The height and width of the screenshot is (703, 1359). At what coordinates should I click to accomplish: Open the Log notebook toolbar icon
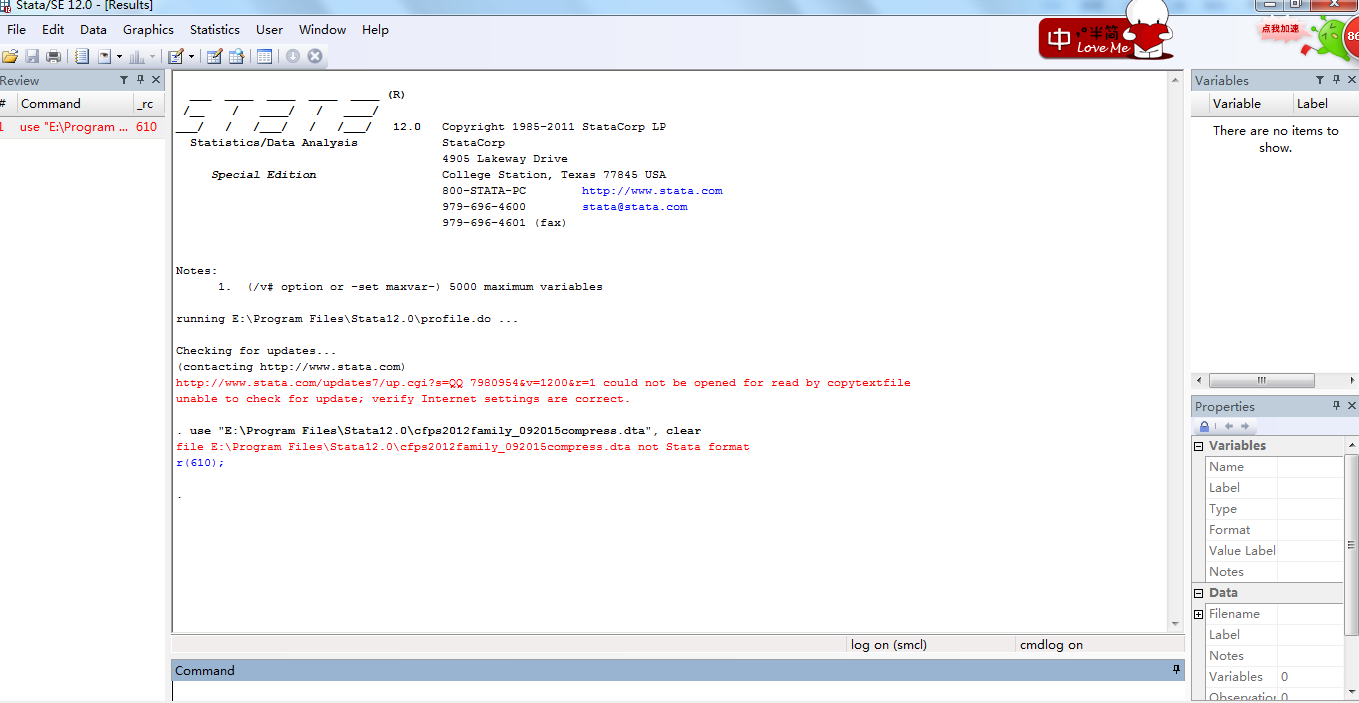click(82, 57)
